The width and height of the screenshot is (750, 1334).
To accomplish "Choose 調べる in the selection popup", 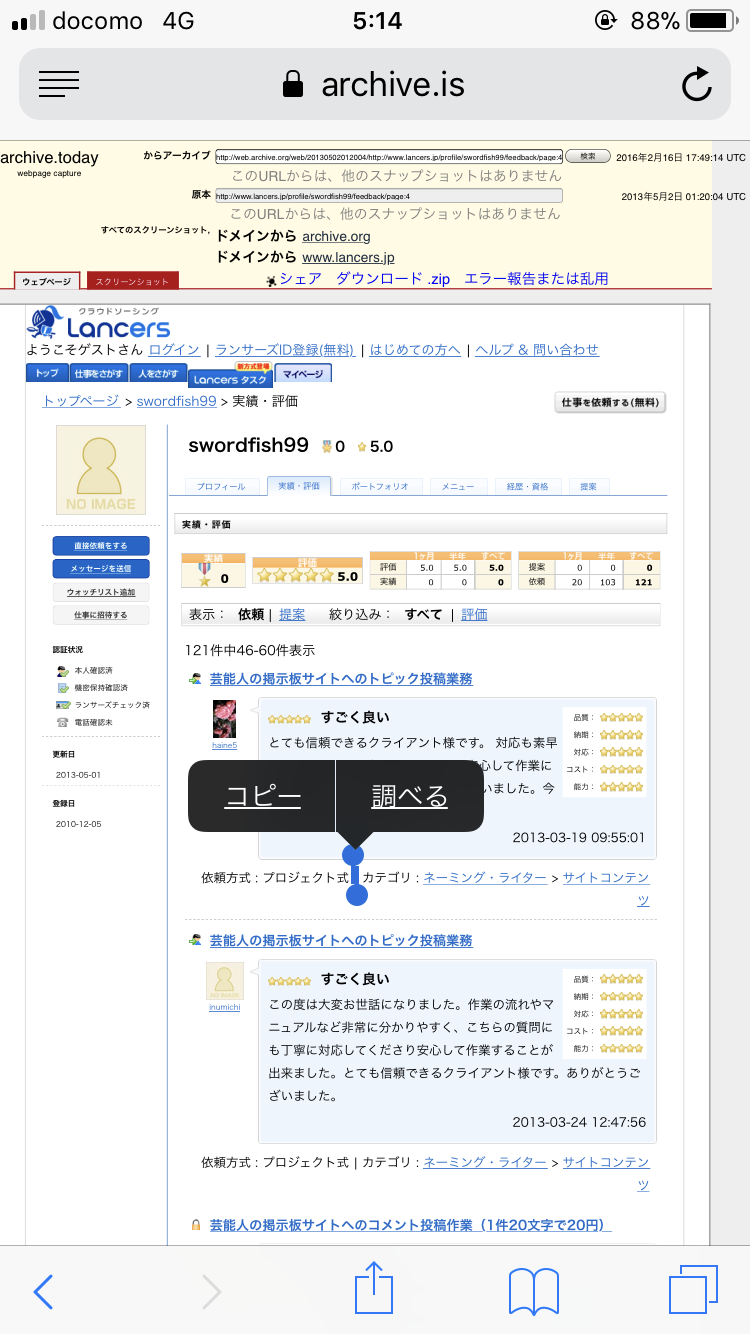I will tap(409, 796).
